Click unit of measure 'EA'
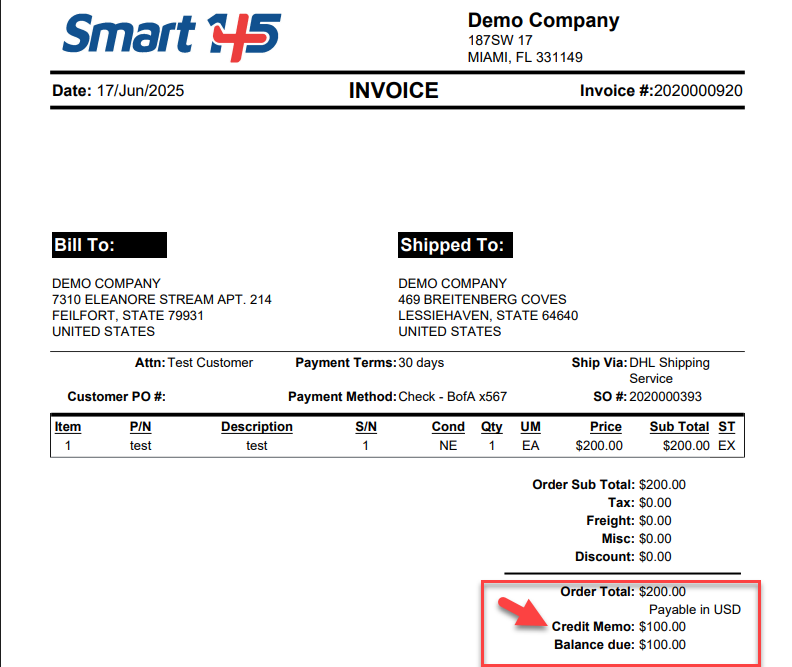The image size is (792, 667). click(x=530, y=446)
